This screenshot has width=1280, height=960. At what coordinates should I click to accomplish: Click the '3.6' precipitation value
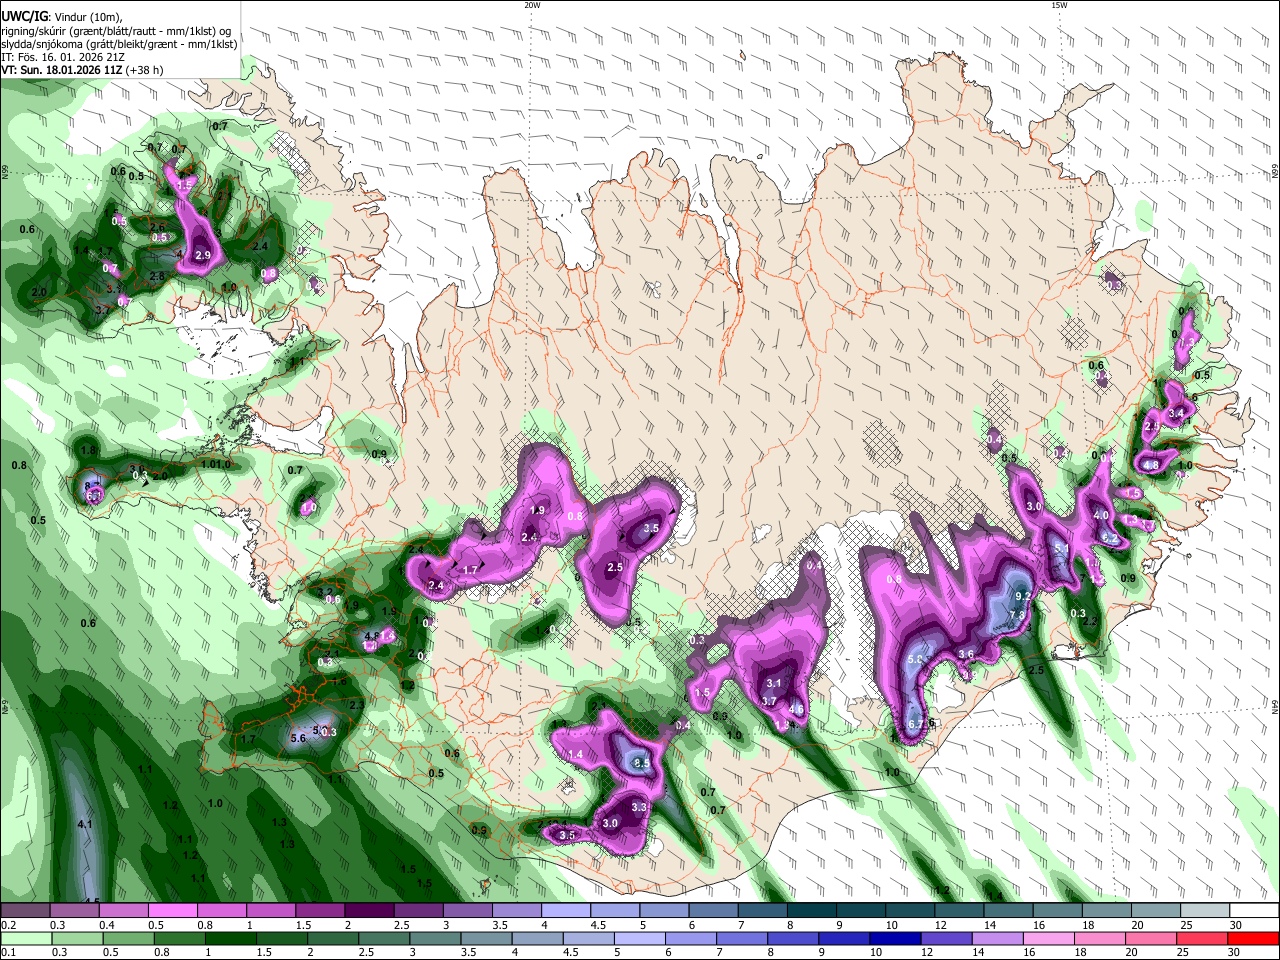(966, 654)
